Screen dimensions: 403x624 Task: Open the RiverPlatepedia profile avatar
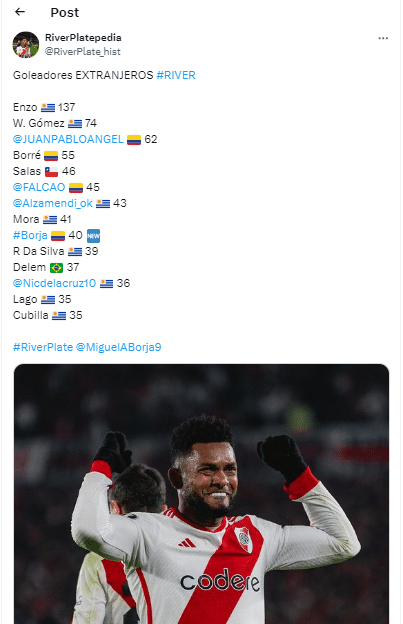pyautogui.click(x=26, y=45)
